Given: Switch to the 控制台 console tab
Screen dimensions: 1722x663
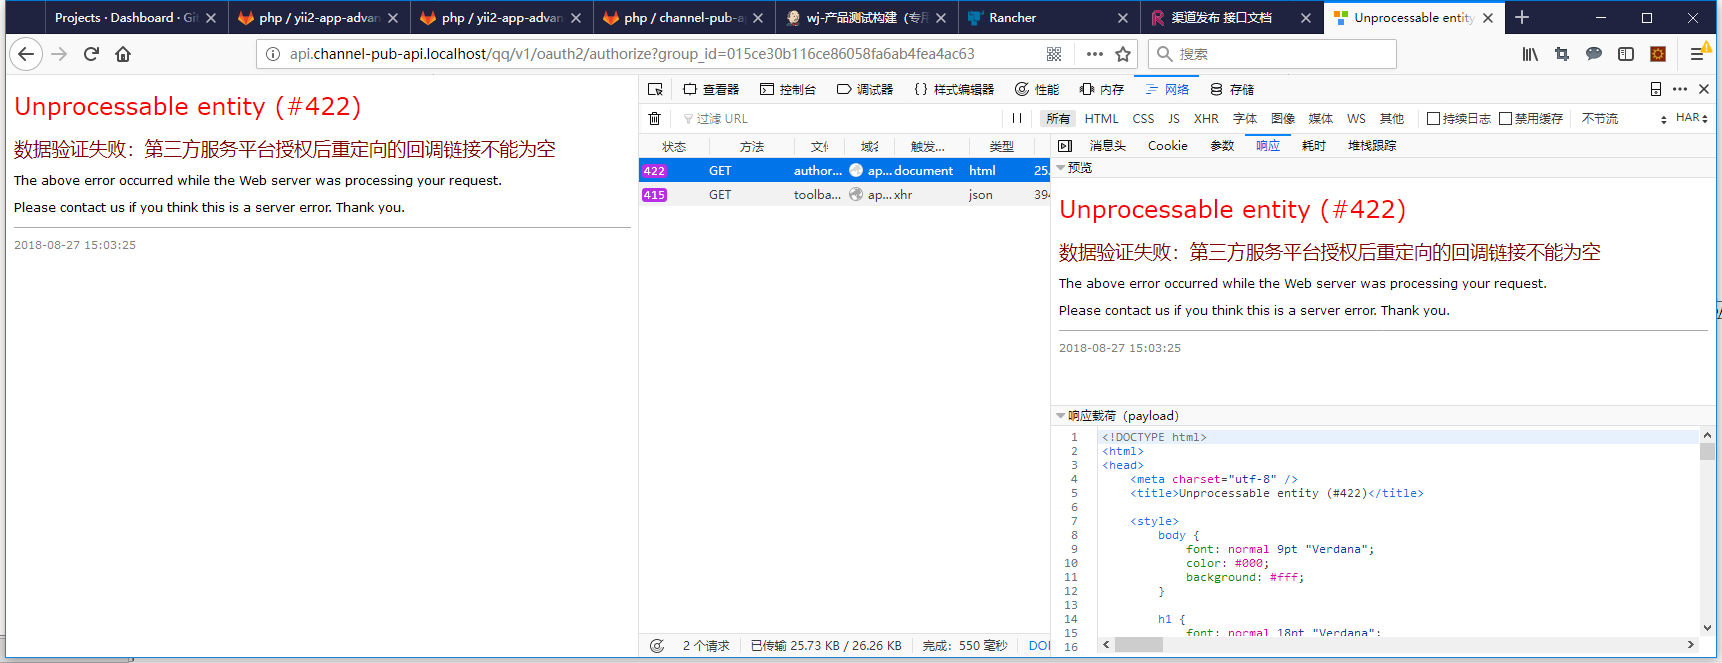Looking at the screenshot, I should 788,89.
